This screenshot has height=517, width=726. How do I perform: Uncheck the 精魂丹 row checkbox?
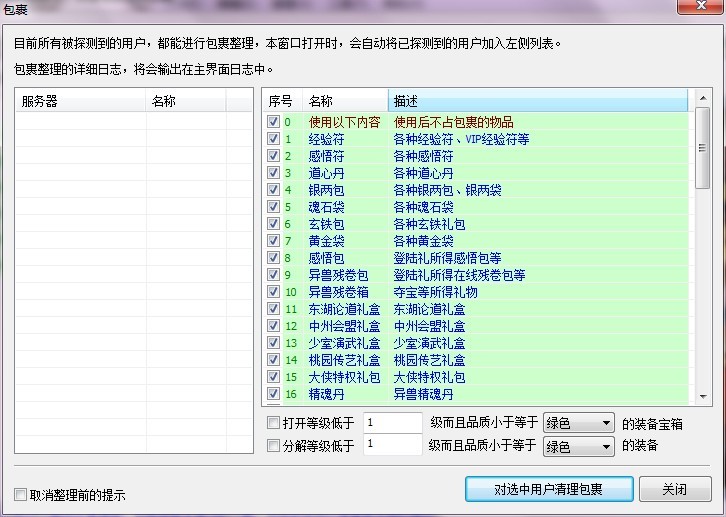tap(273, 395)
